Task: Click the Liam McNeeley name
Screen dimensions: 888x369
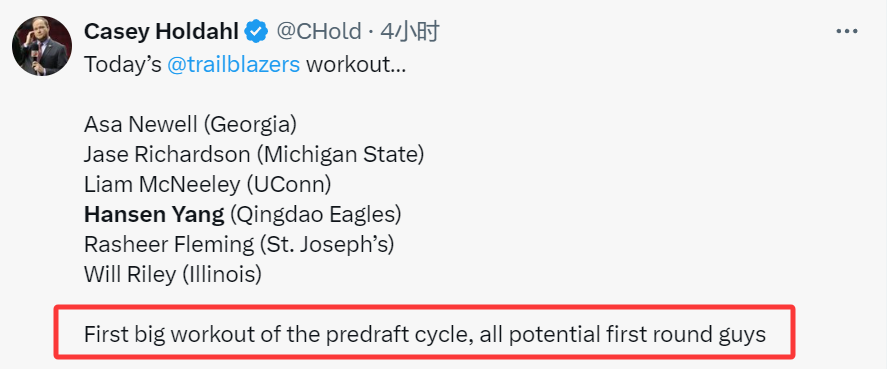Action: pos(163,184)
